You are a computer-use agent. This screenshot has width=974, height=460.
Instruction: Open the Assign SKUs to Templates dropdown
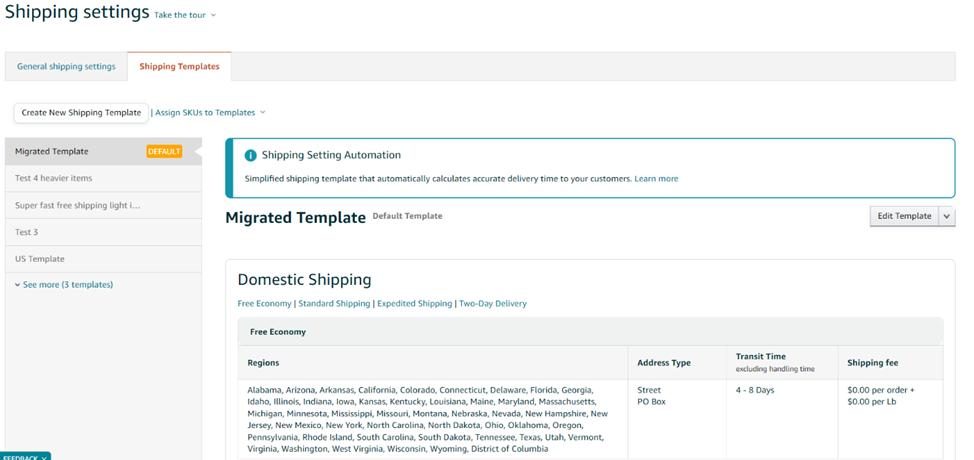(210, 113)
